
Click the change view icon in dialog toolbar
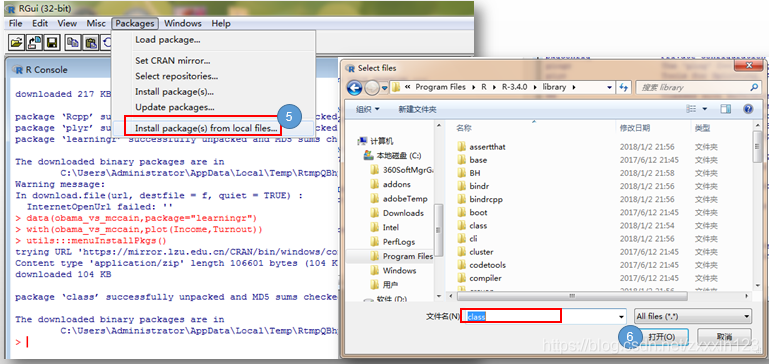pyautogui.click(x=692, y=109)
